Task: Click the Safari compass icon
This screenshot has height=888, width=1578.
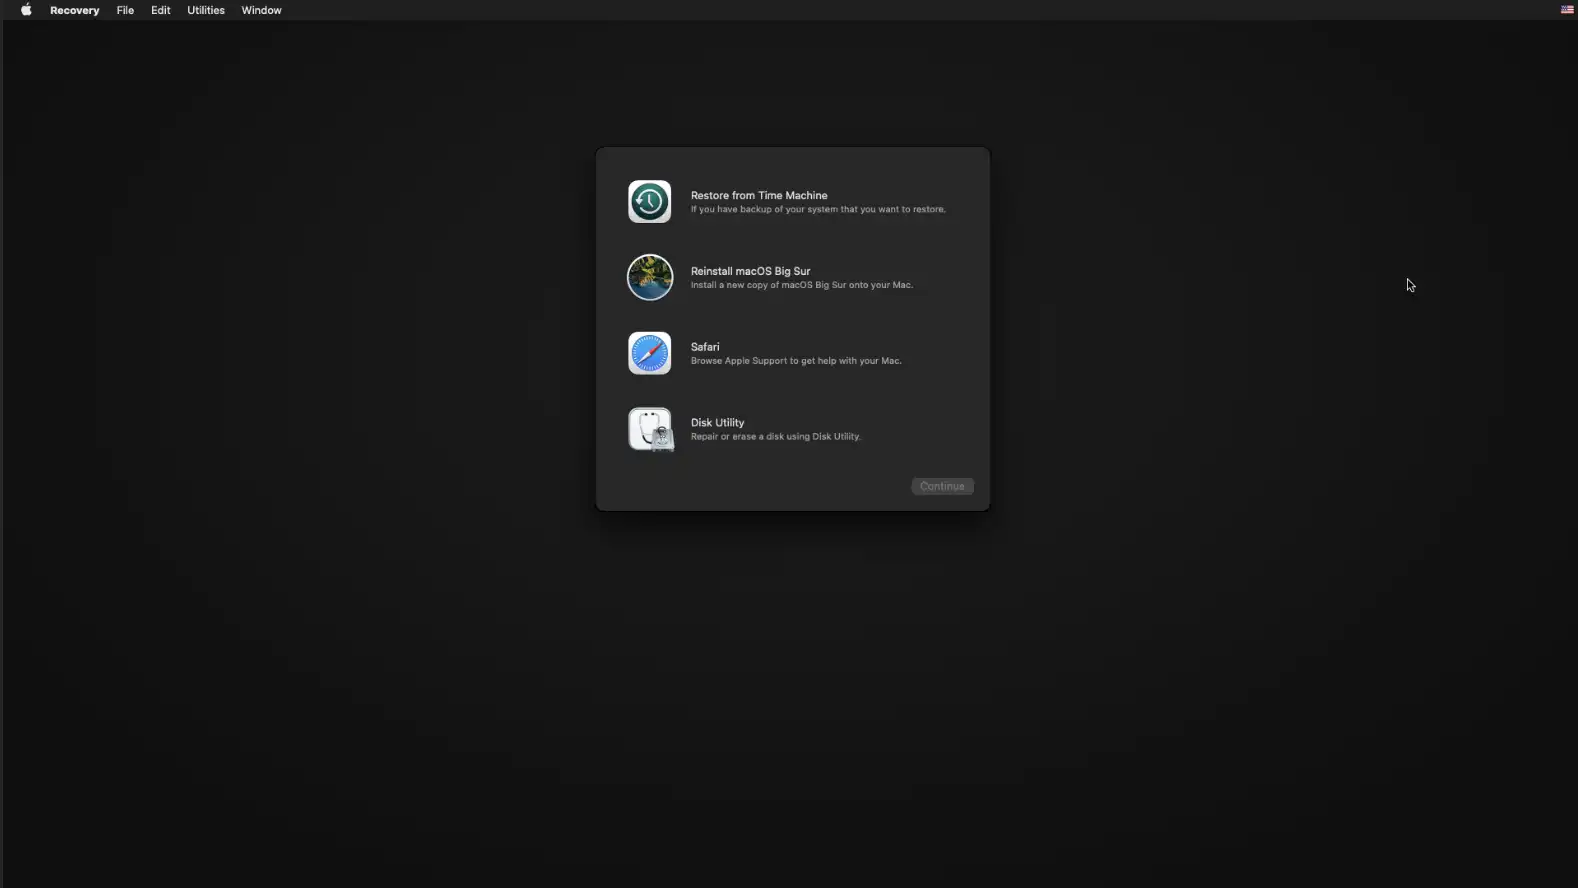Action: pos(649,354)
